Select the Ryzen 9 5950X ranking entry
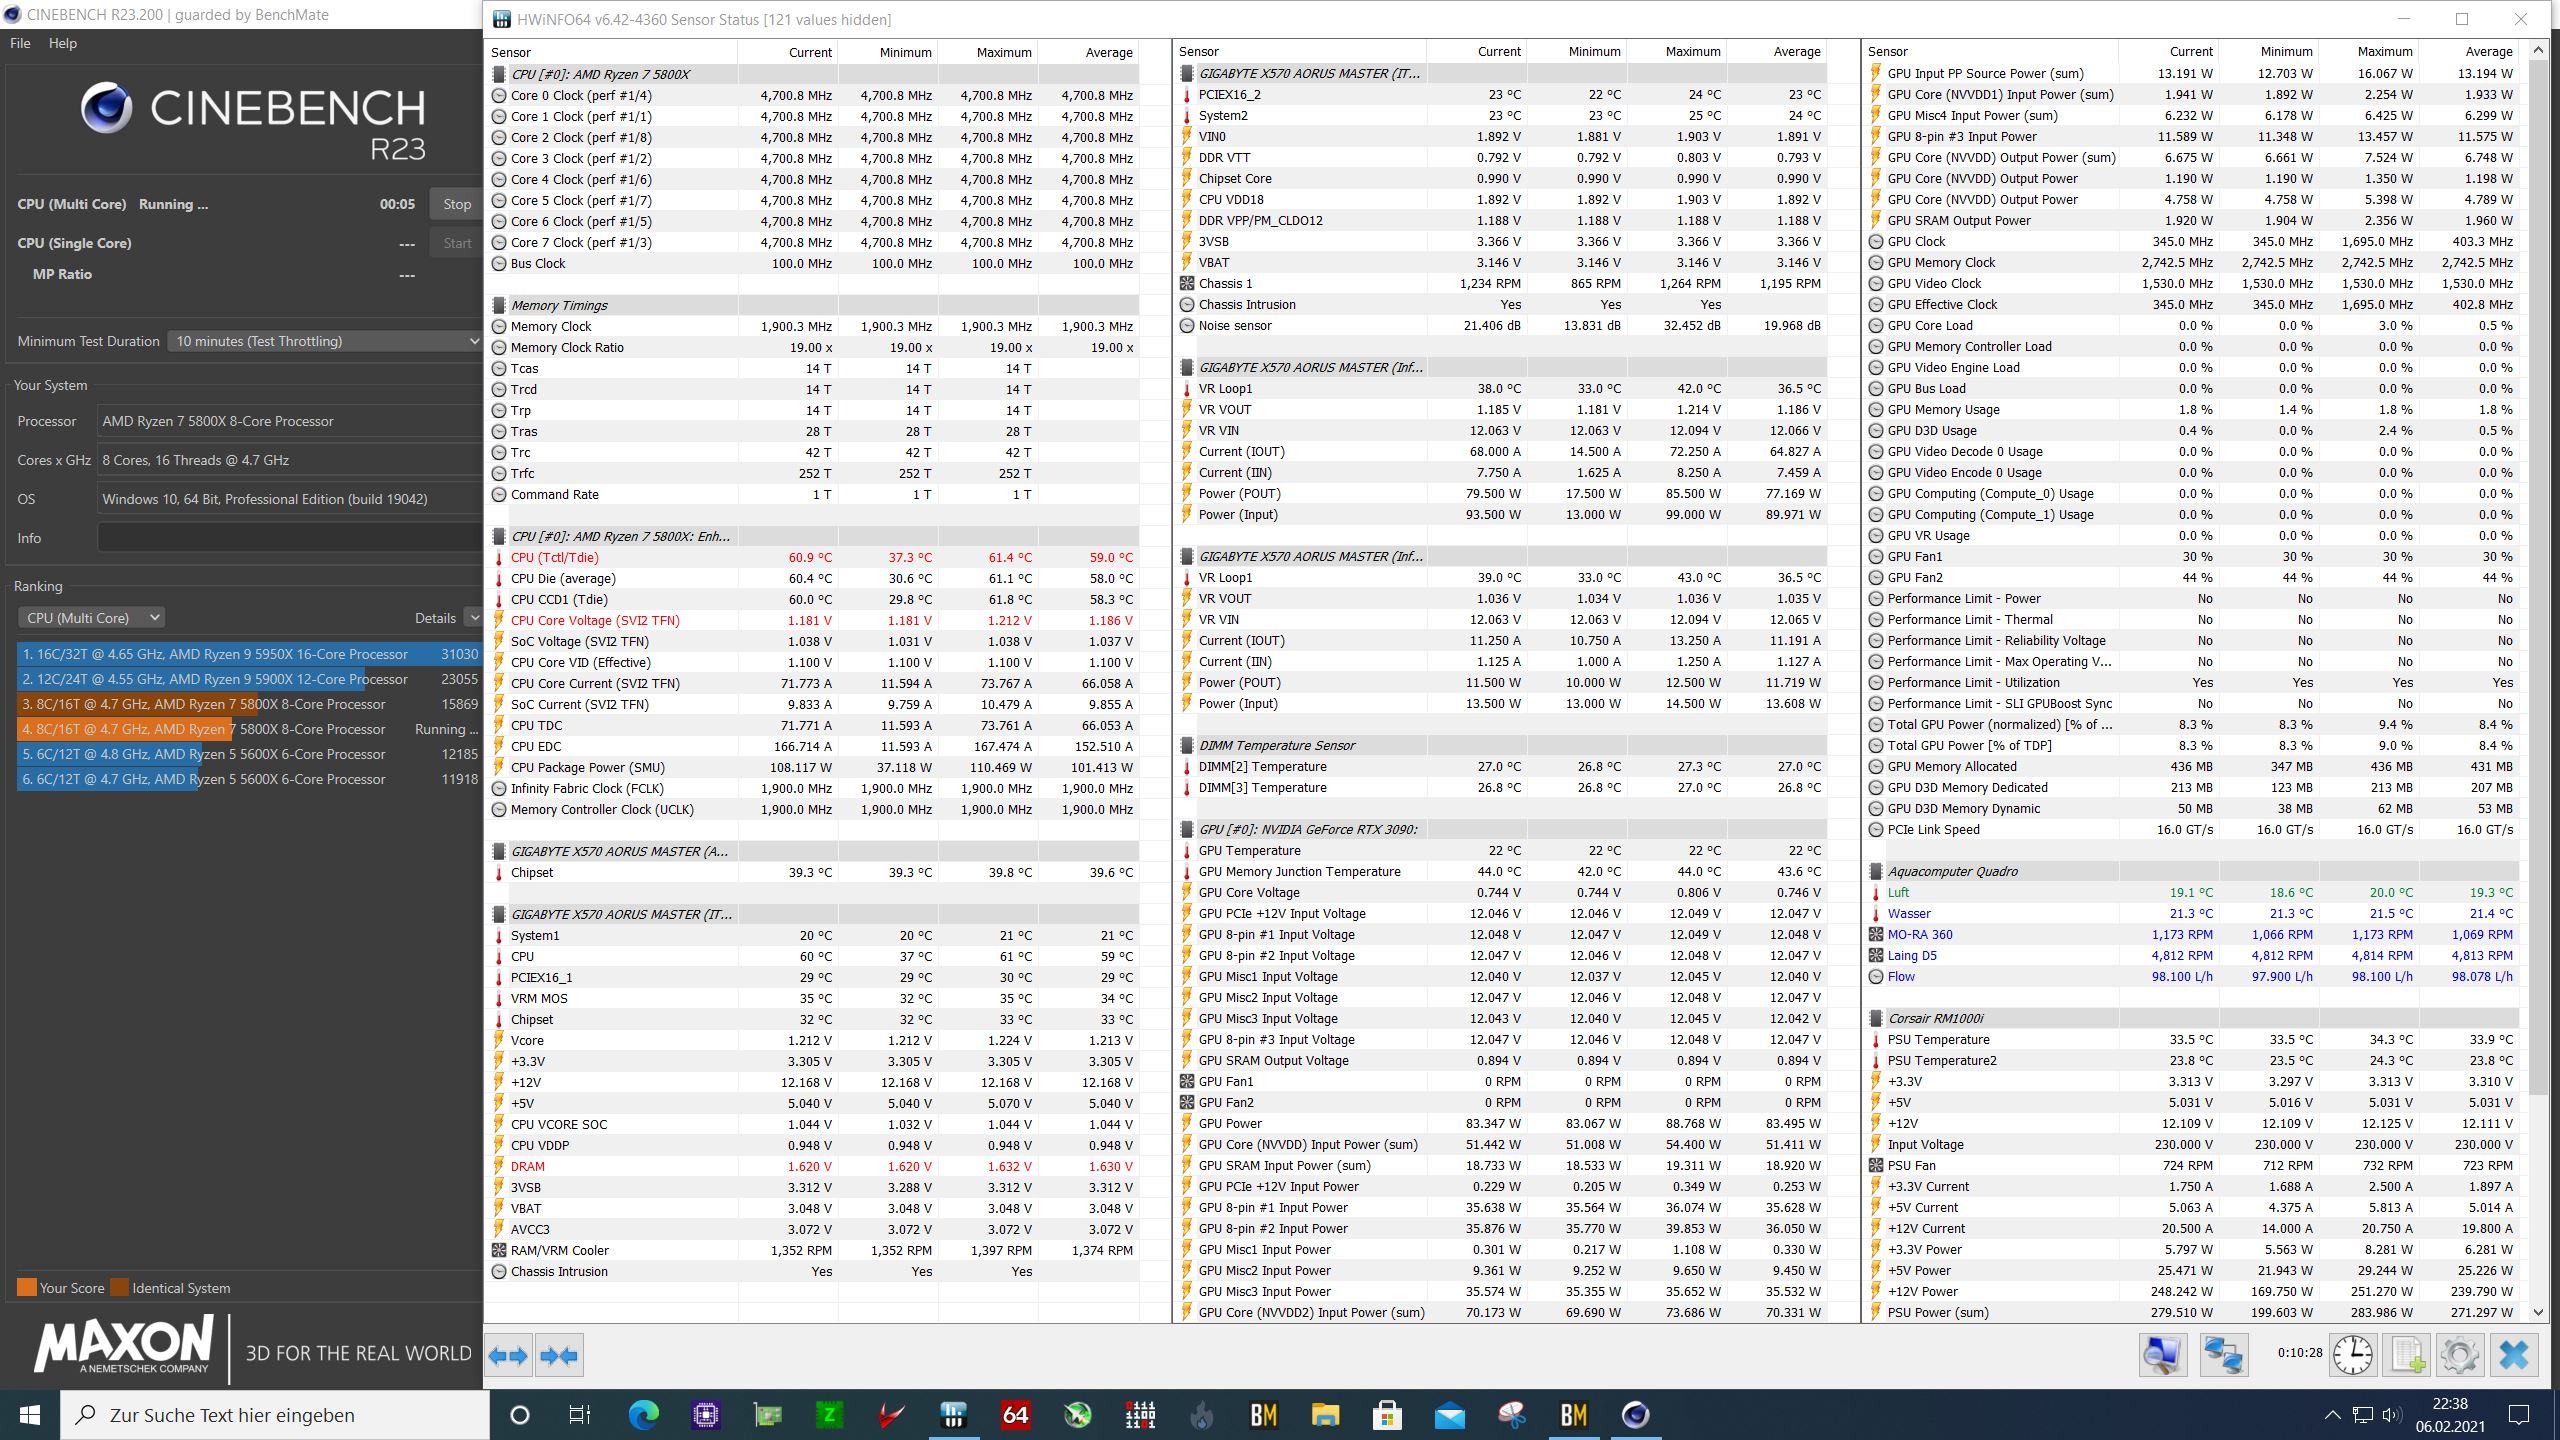2560x1440 pixels. click(249, 654)
